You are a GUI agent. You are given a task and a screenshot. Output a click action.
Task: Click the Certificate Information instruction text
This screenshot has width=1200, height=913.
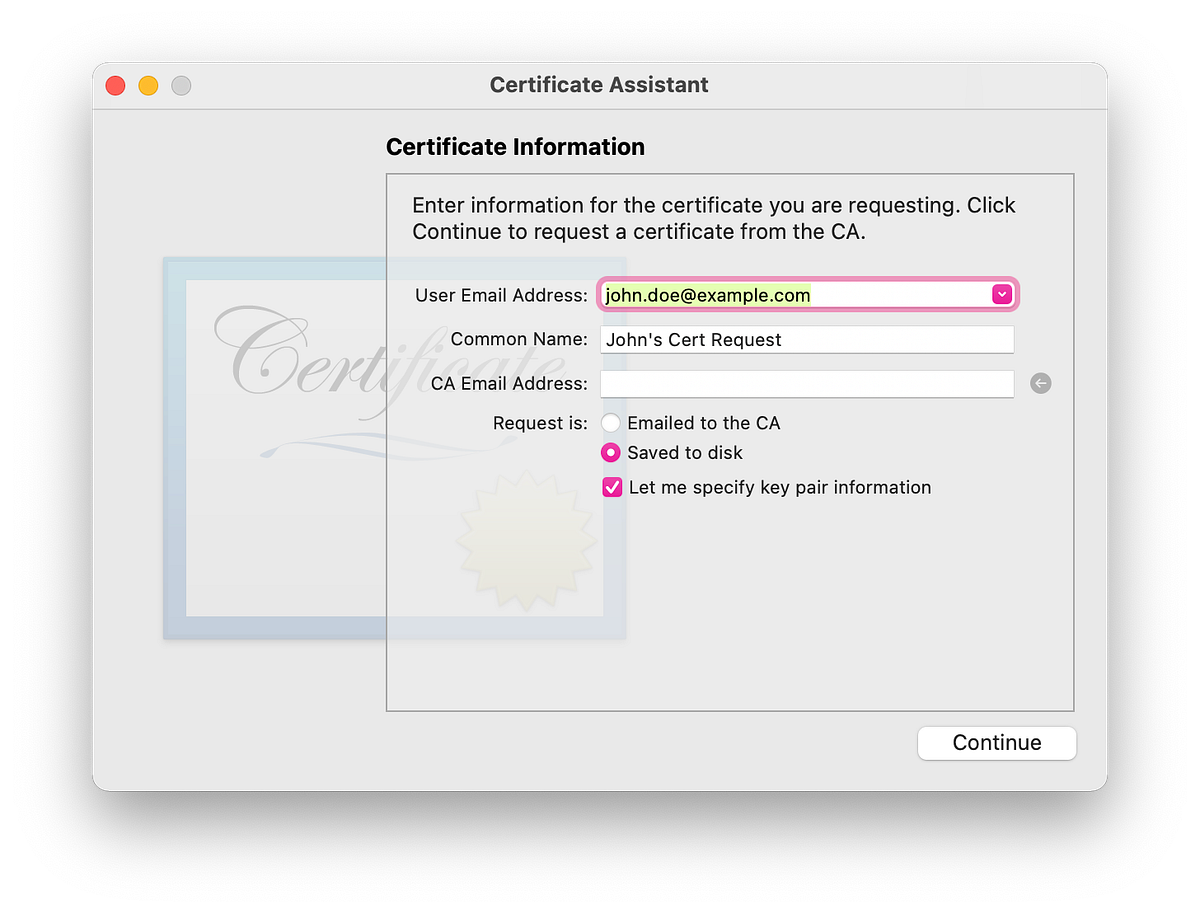tap(713, 218)
